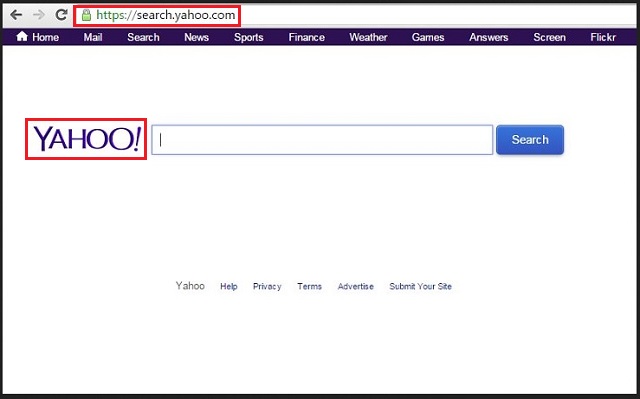
Task: Follow the Submit Your Site link
Action: point(420,286)
